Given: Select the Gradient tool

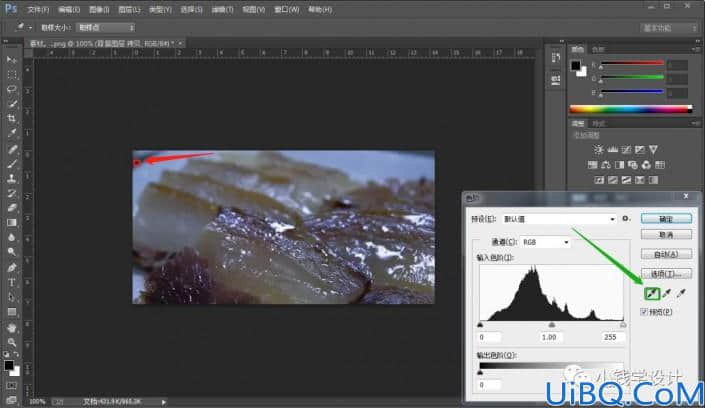Looking at the screenshot, I should click(x=12, y=223).
